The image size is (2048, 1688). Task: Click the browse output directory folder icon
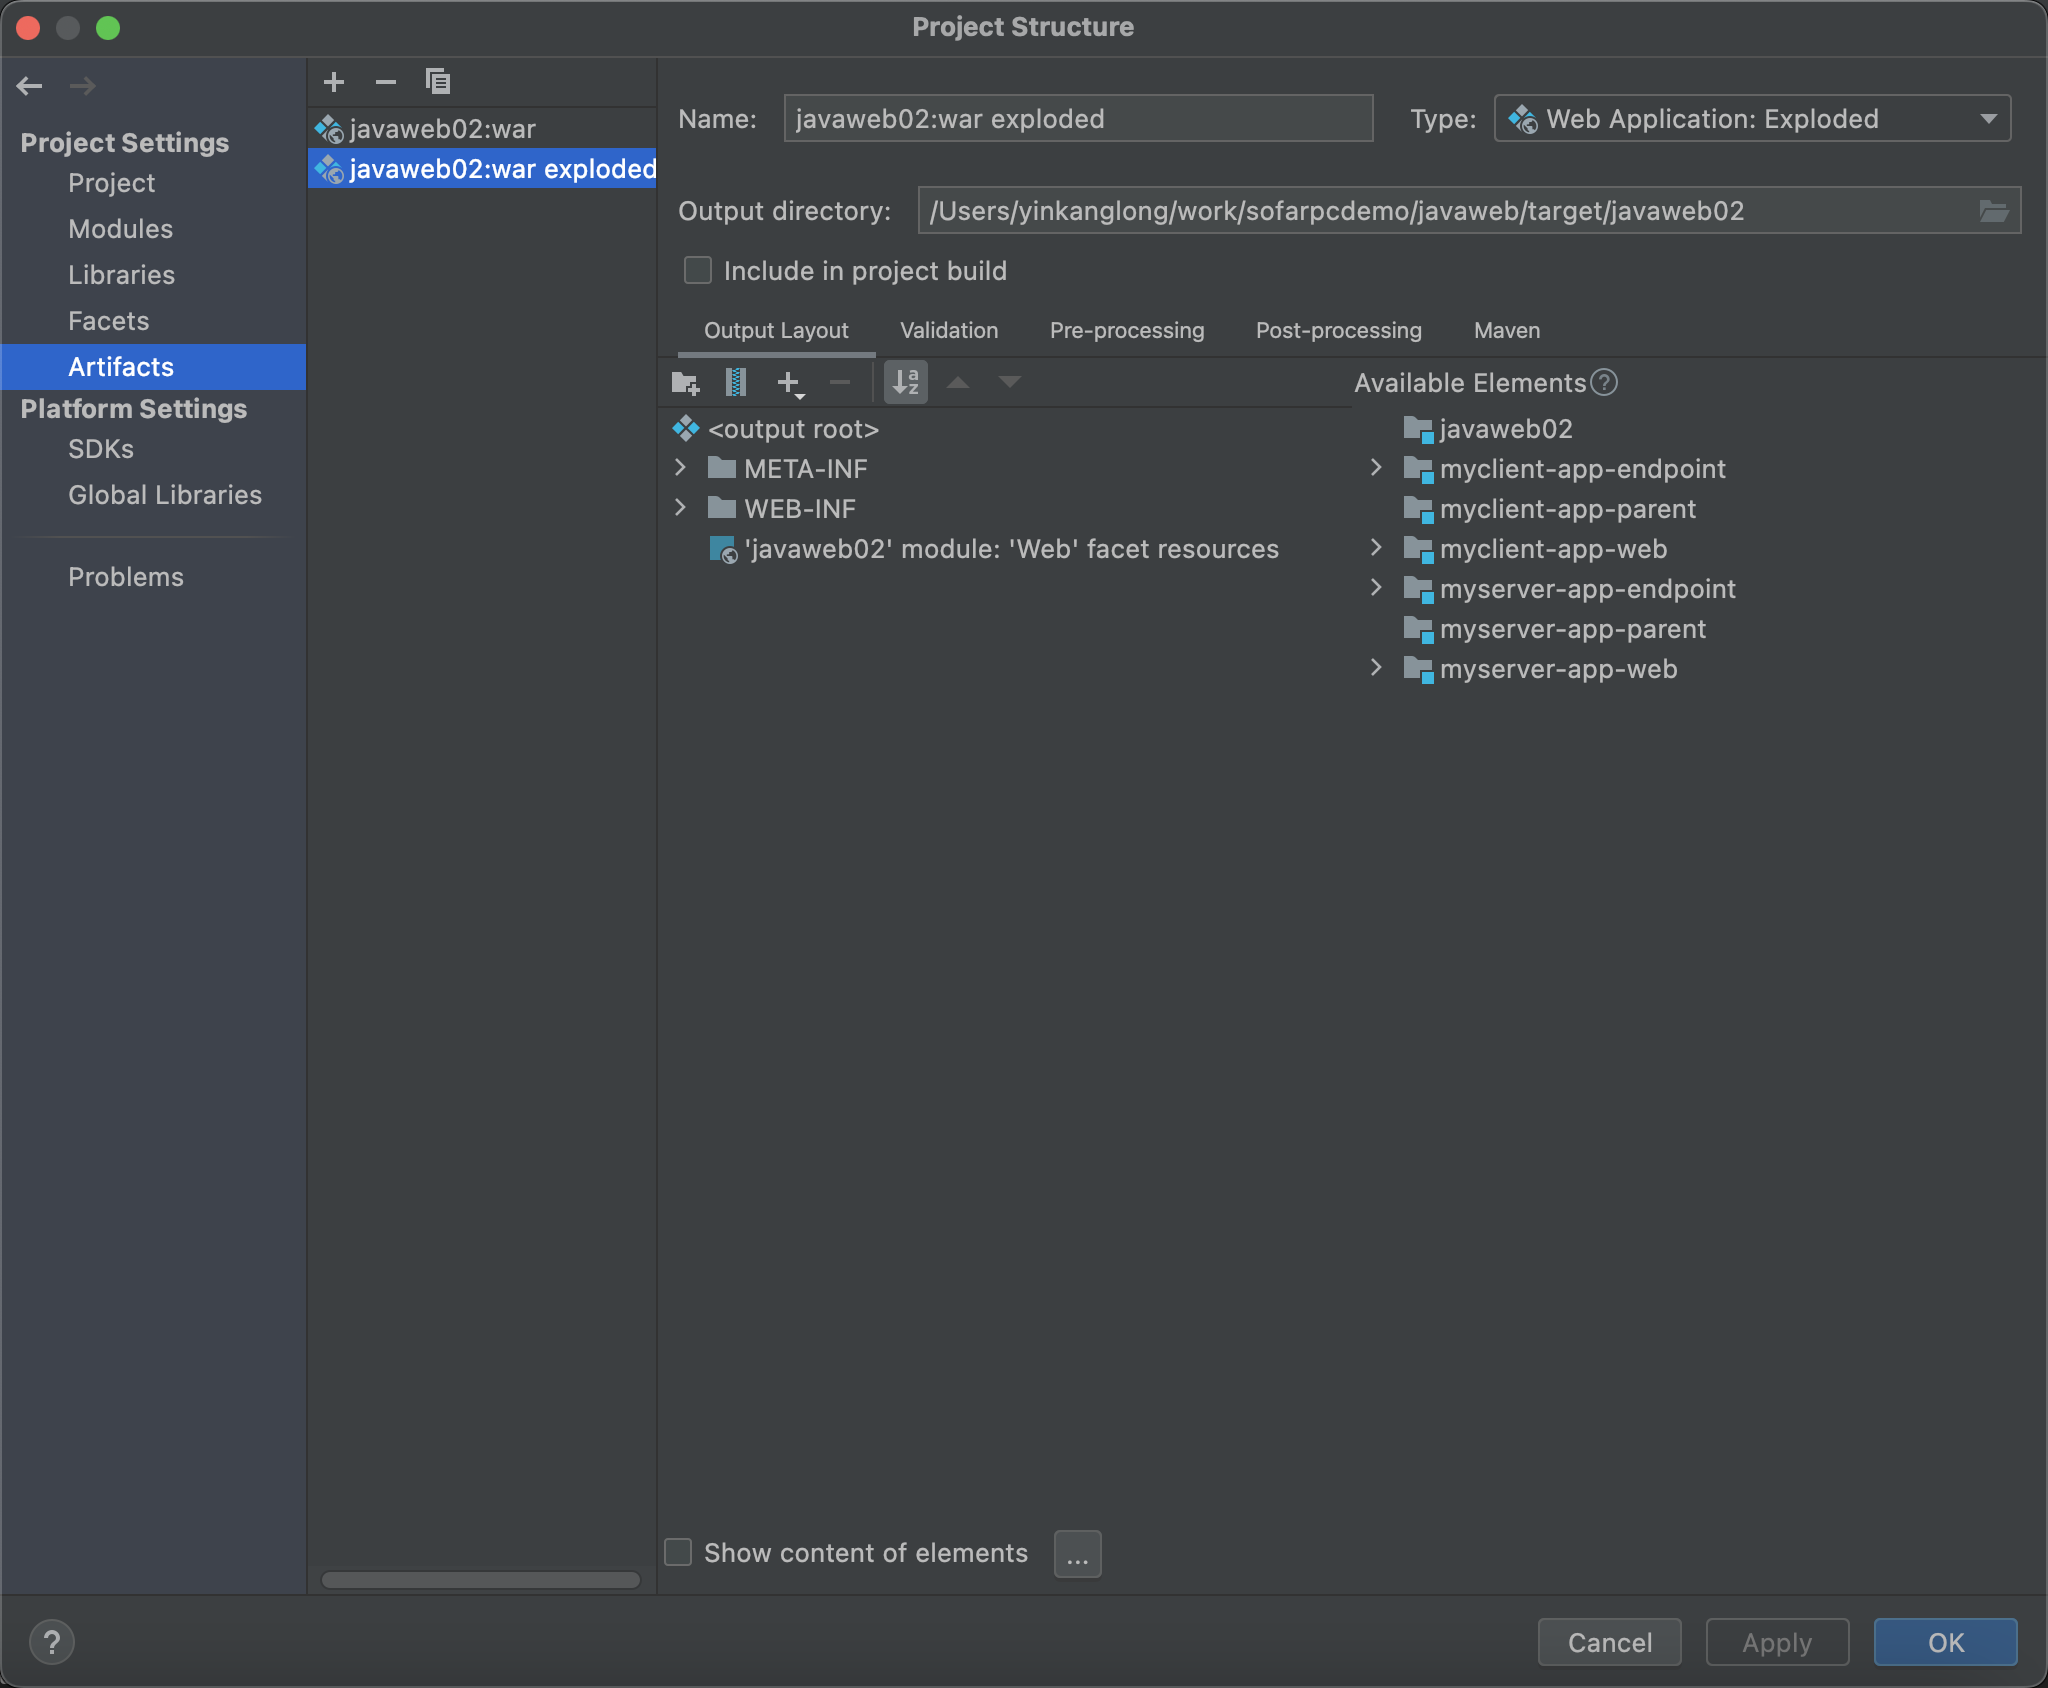point(1993,211)
